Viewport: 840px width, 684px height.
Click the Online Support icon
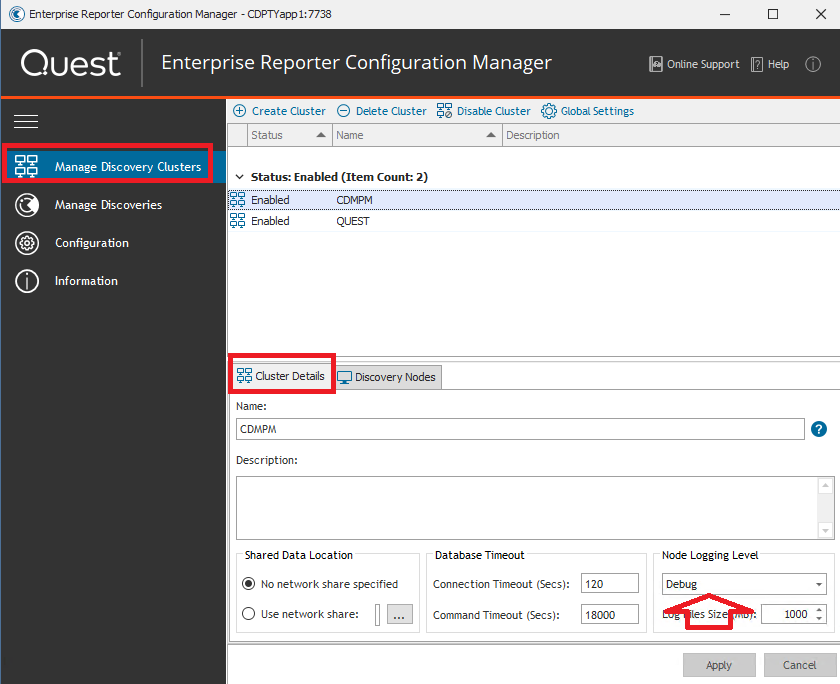(x=656, y=64)
